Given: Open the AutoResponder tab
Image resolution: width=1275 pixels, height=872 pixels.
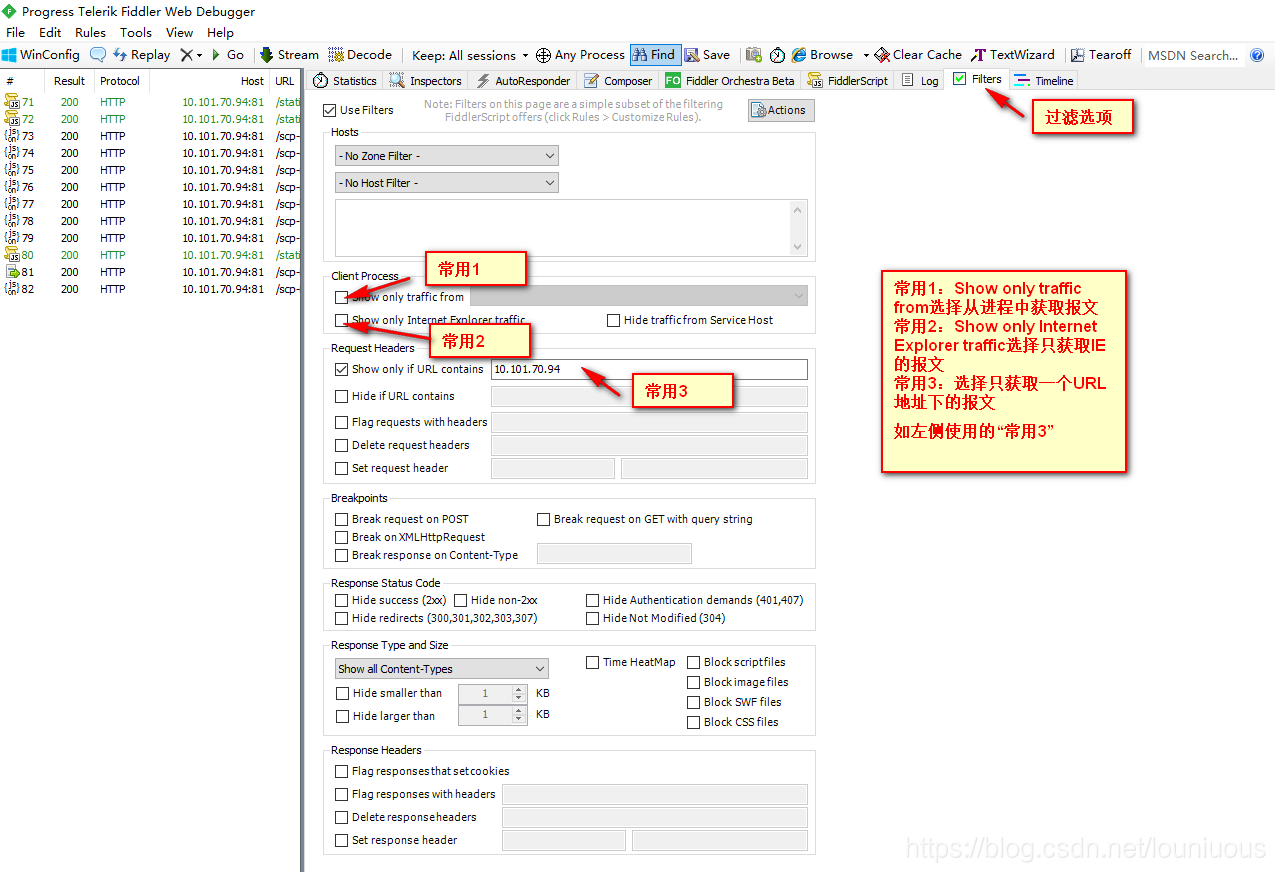Looking at the screenshot, I should tap(523, 81).
